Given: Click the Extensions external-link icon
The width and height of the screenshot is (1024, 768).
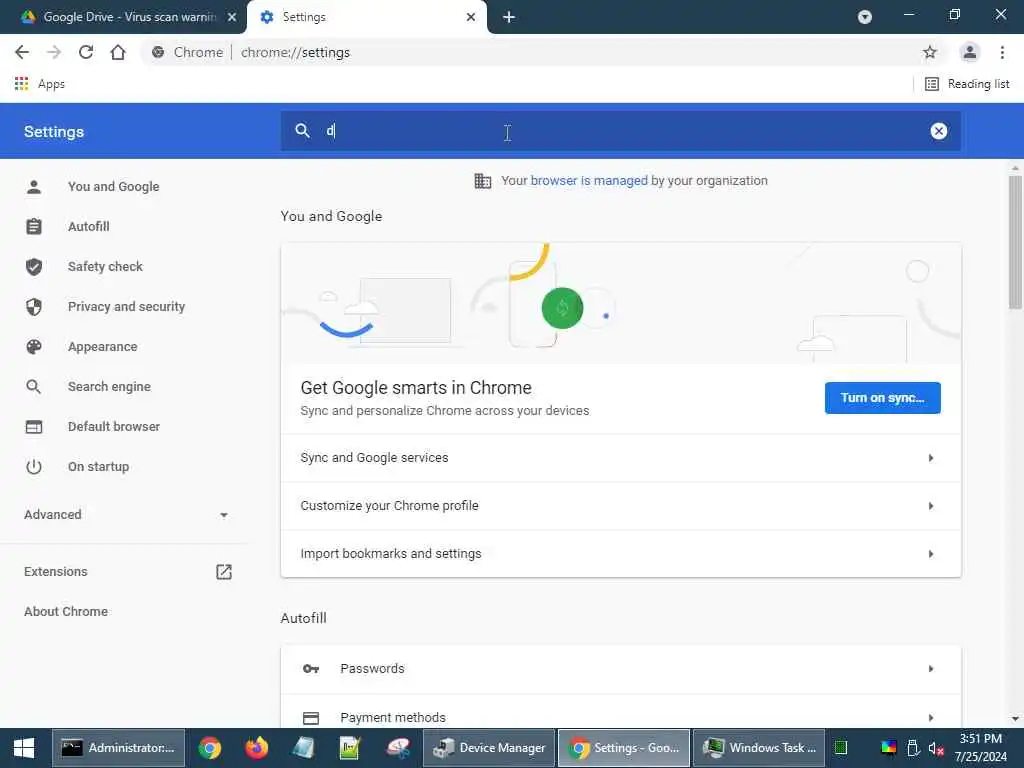Looking at the screenshot, I should (224, 571).
